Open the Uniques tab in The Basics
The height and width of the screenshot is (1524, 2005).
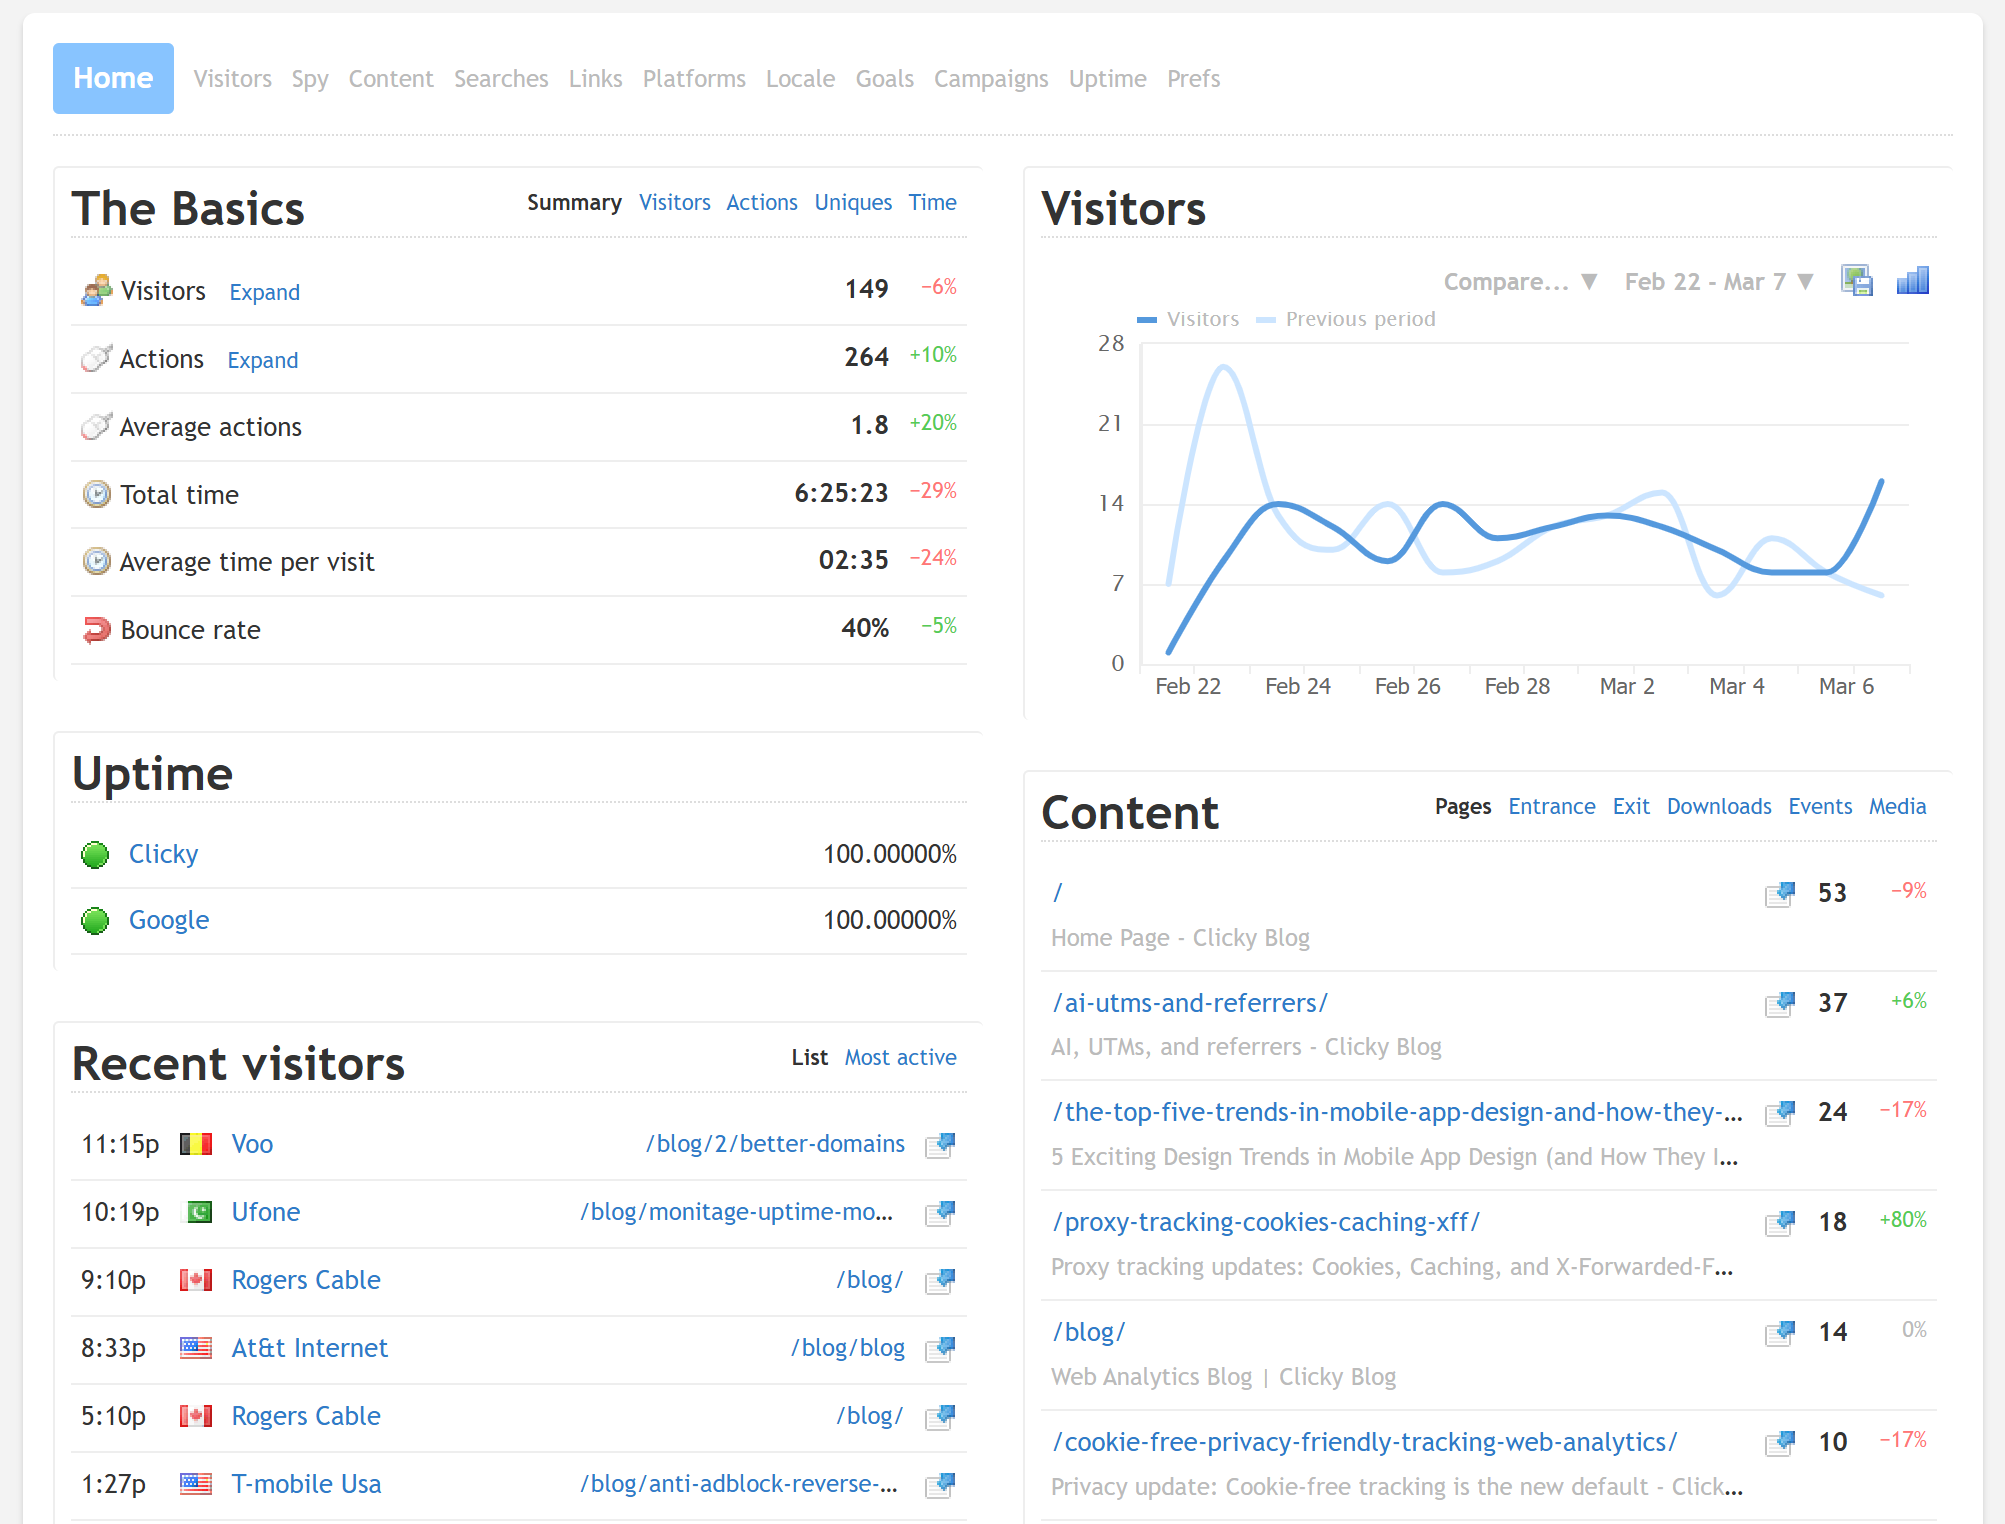[x=853, y=202]
